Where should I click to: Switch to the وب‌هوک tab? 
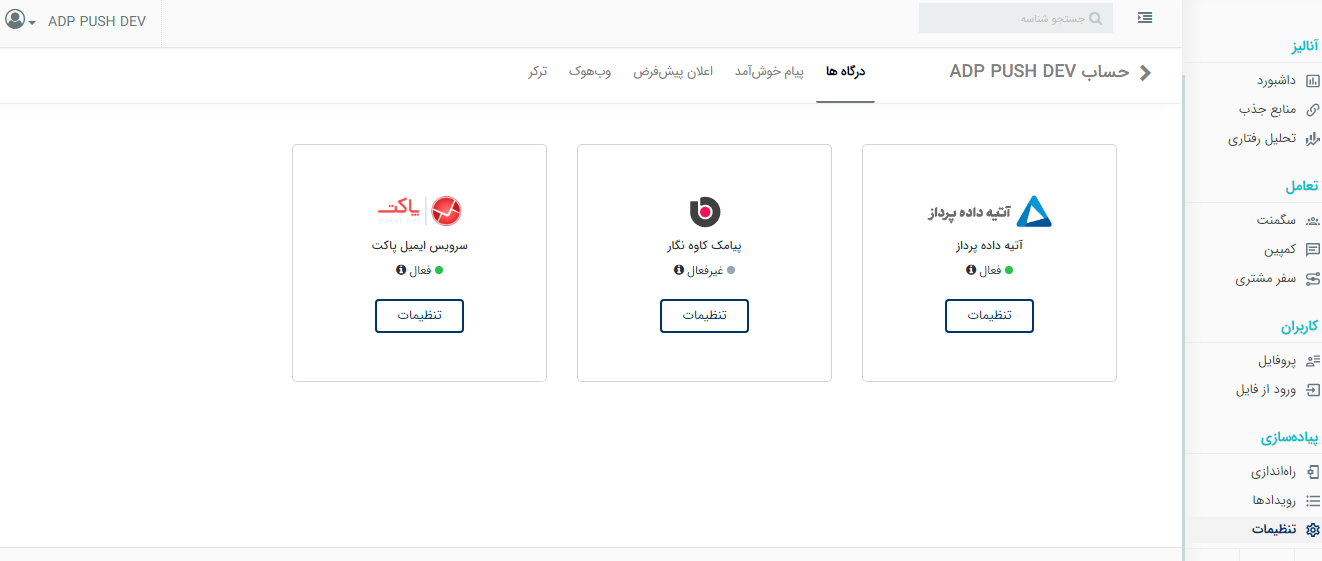tap(590, 71)
